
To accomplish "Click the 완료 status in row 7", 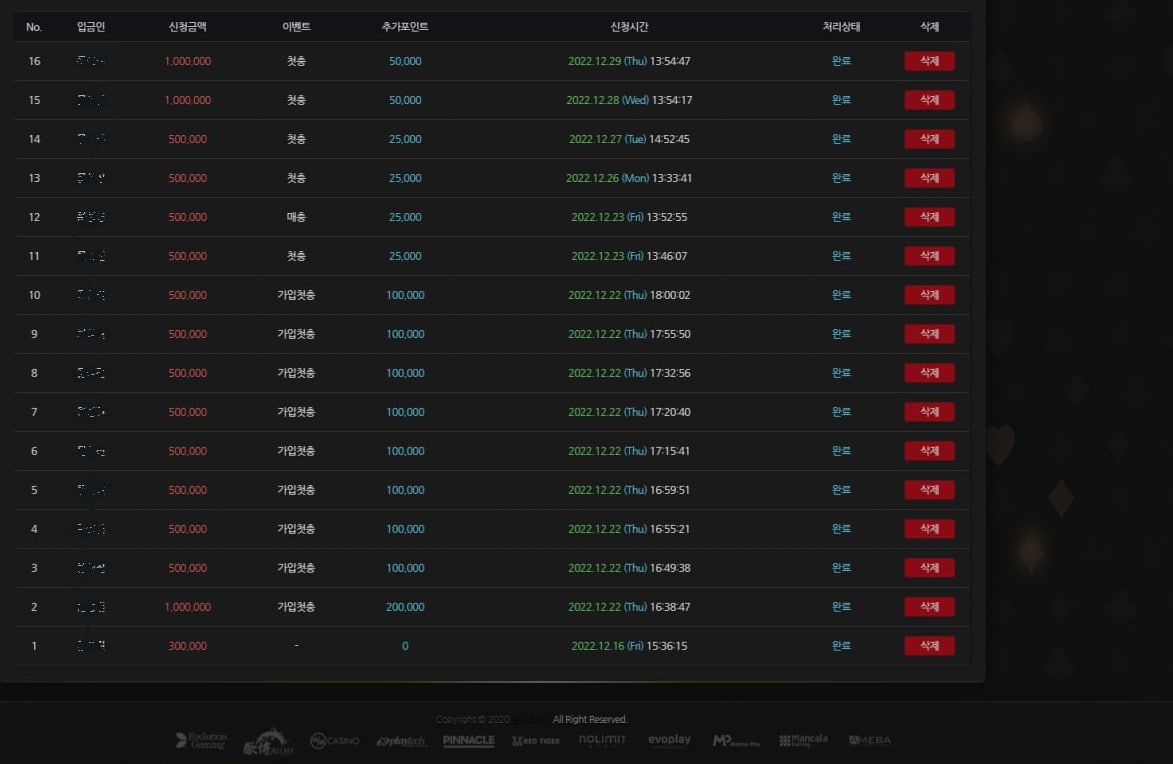I will point(841,412).
